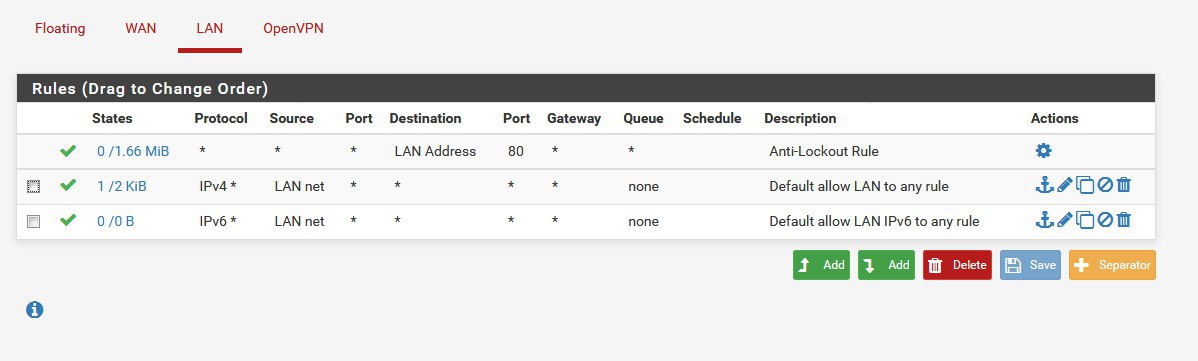Disable the IPv6 LAN rule via the ban icon
The image size is (1198, 361).
tap(1105, 220)
